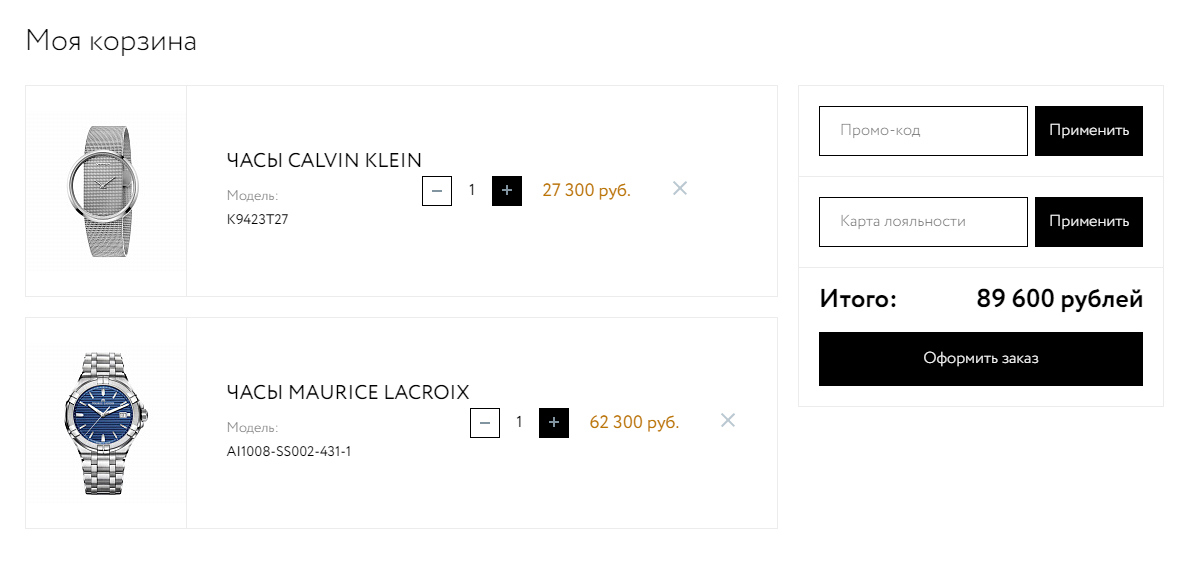Open the Calvin Klein watch thumbnail
The image size is (1191, 561).
click(105, 191)
